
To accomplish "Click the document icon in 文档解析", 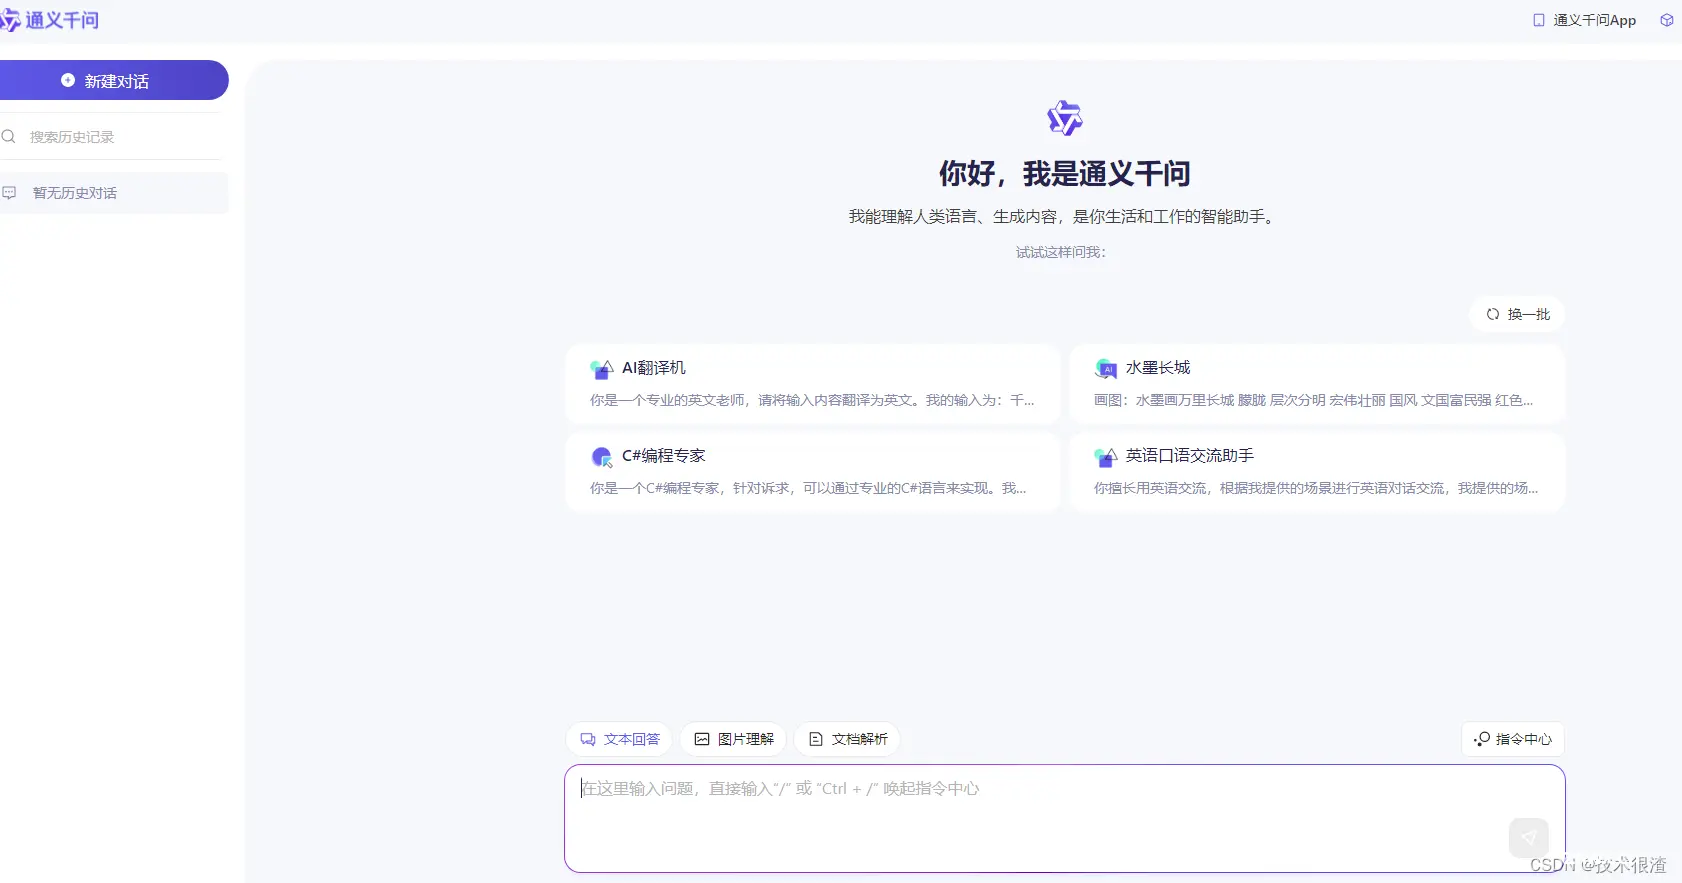I will [816, 739].
